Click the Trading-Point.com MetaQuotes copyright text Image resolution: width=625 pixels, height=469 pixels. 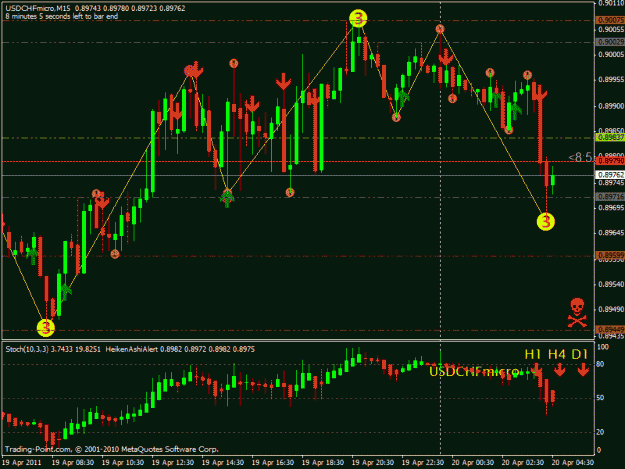click(x=112, y=449)
